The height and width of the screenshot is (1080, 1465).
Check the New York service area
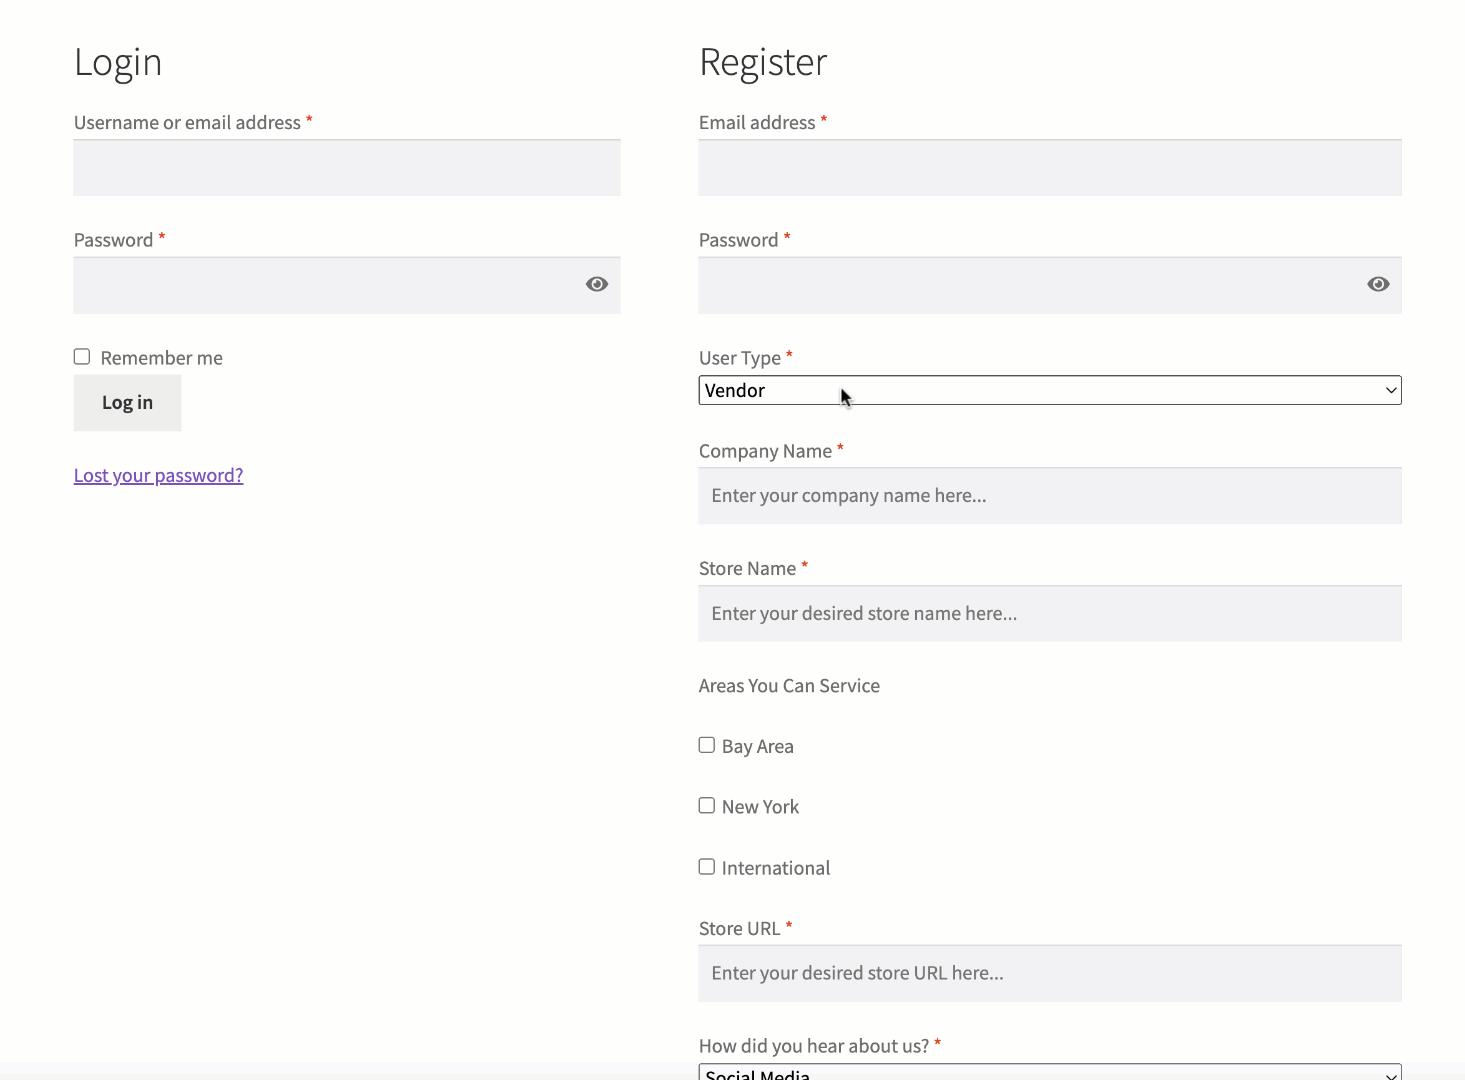coord(707,806)
